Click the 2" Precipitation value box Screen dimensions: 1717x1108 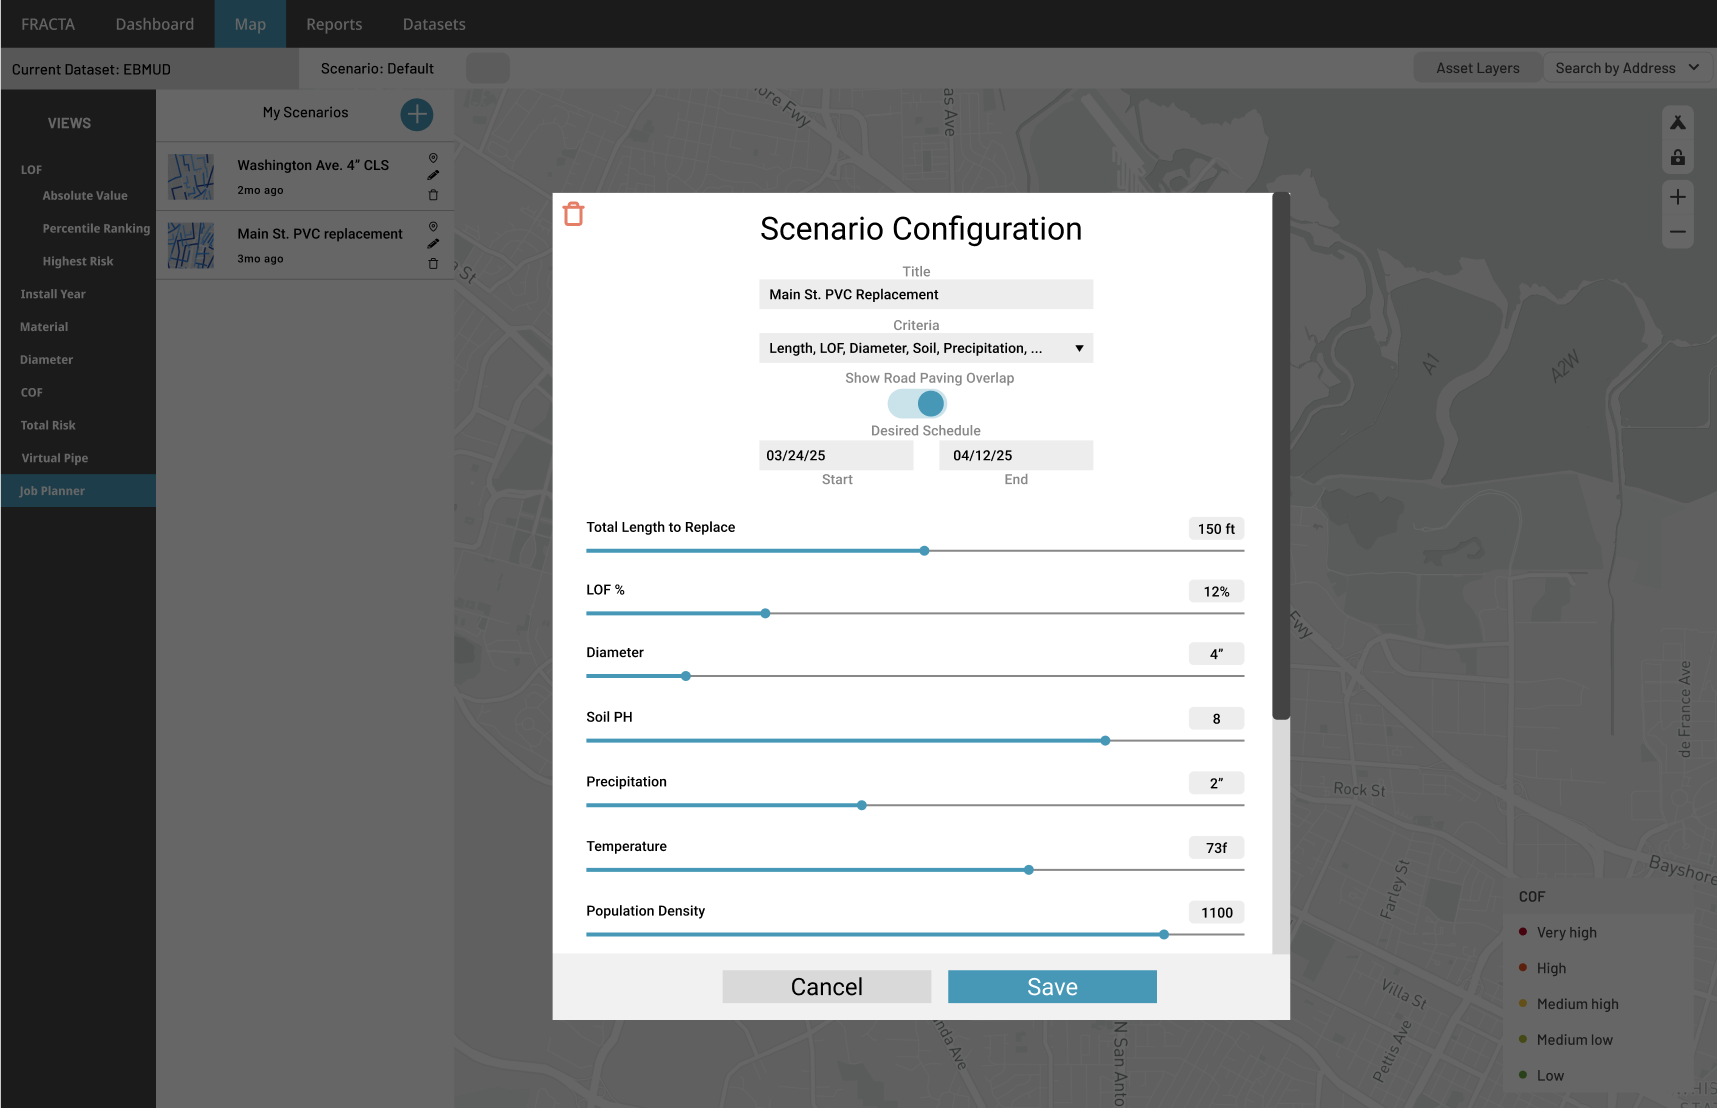1216,783
